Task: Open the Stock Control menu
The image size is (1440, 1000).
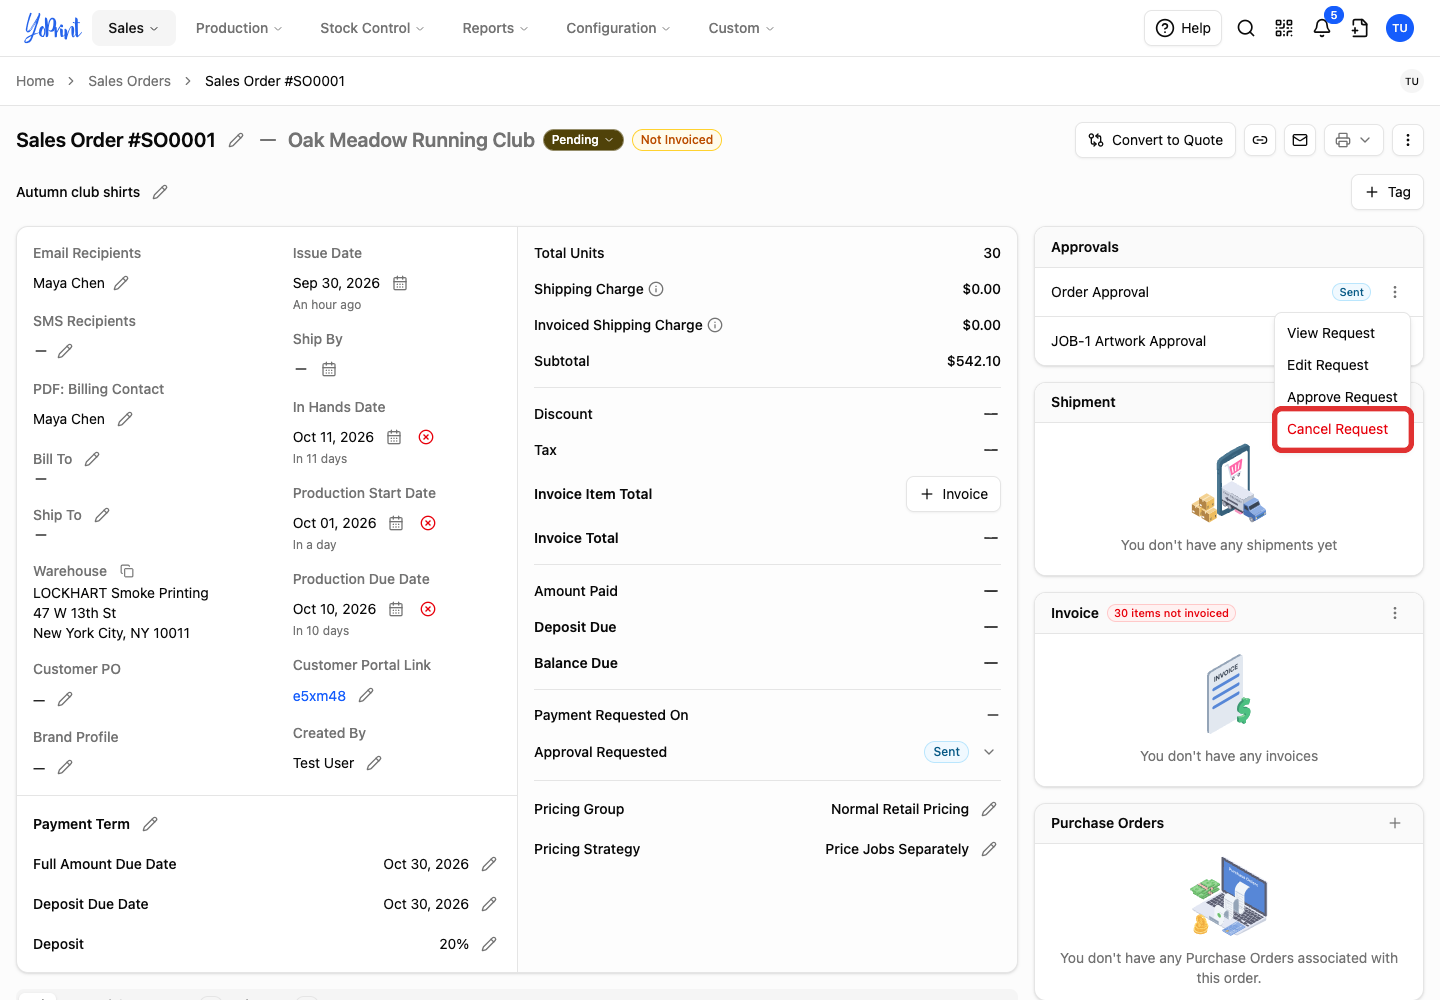Action: click(372, 28)
